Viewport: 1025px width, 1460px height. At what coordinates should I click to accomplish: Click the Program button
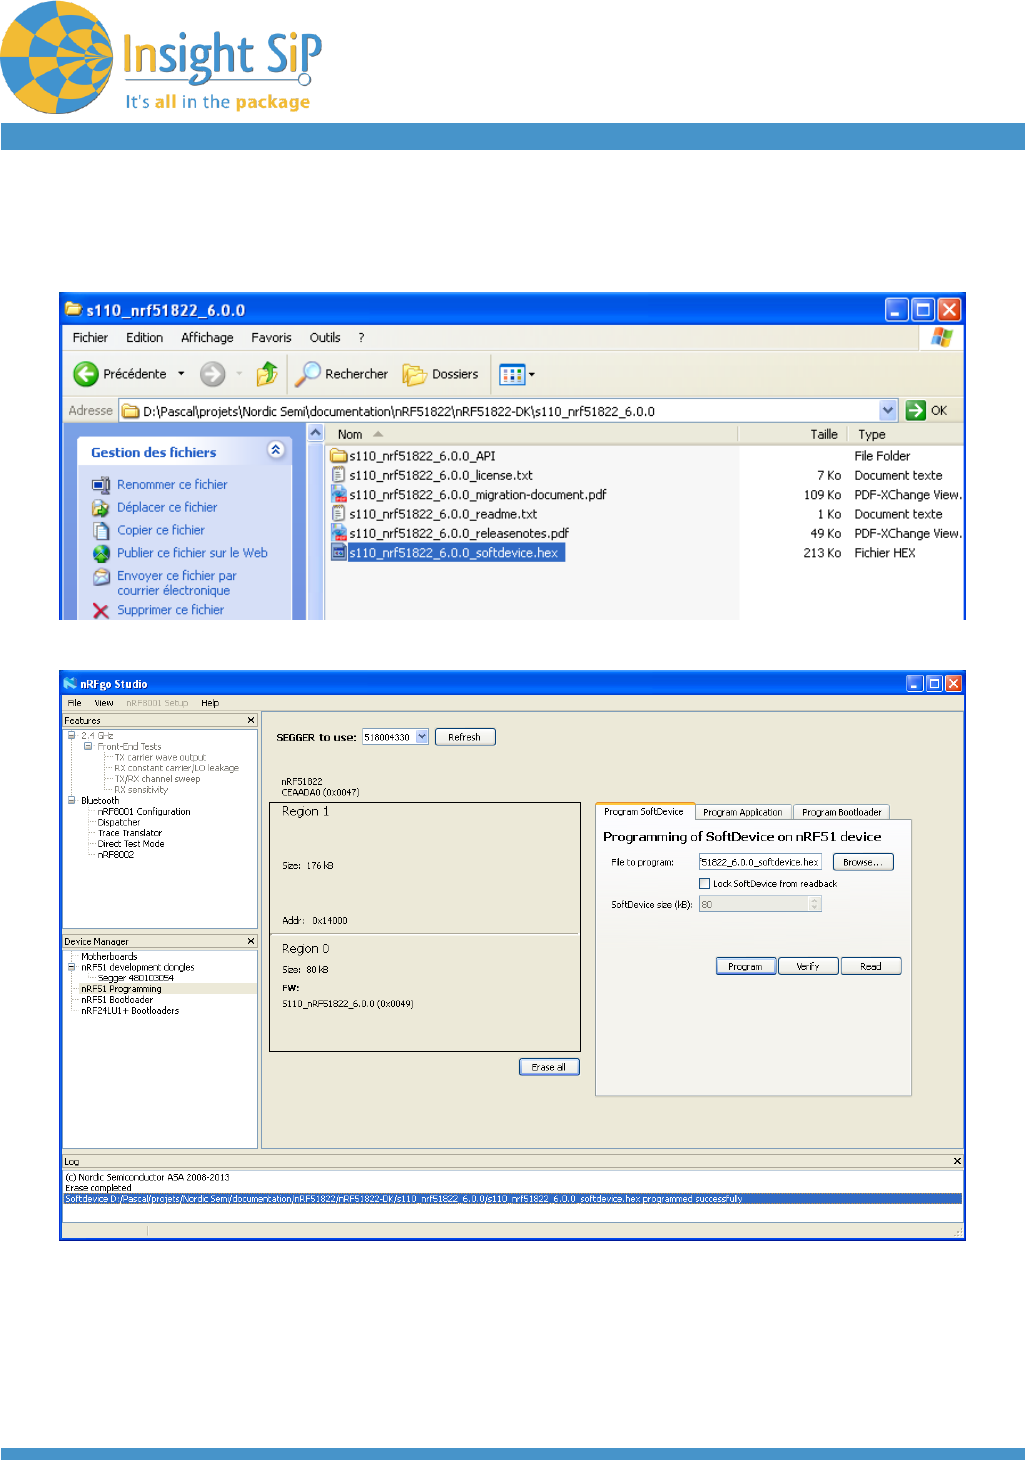[x=746, y=966]
